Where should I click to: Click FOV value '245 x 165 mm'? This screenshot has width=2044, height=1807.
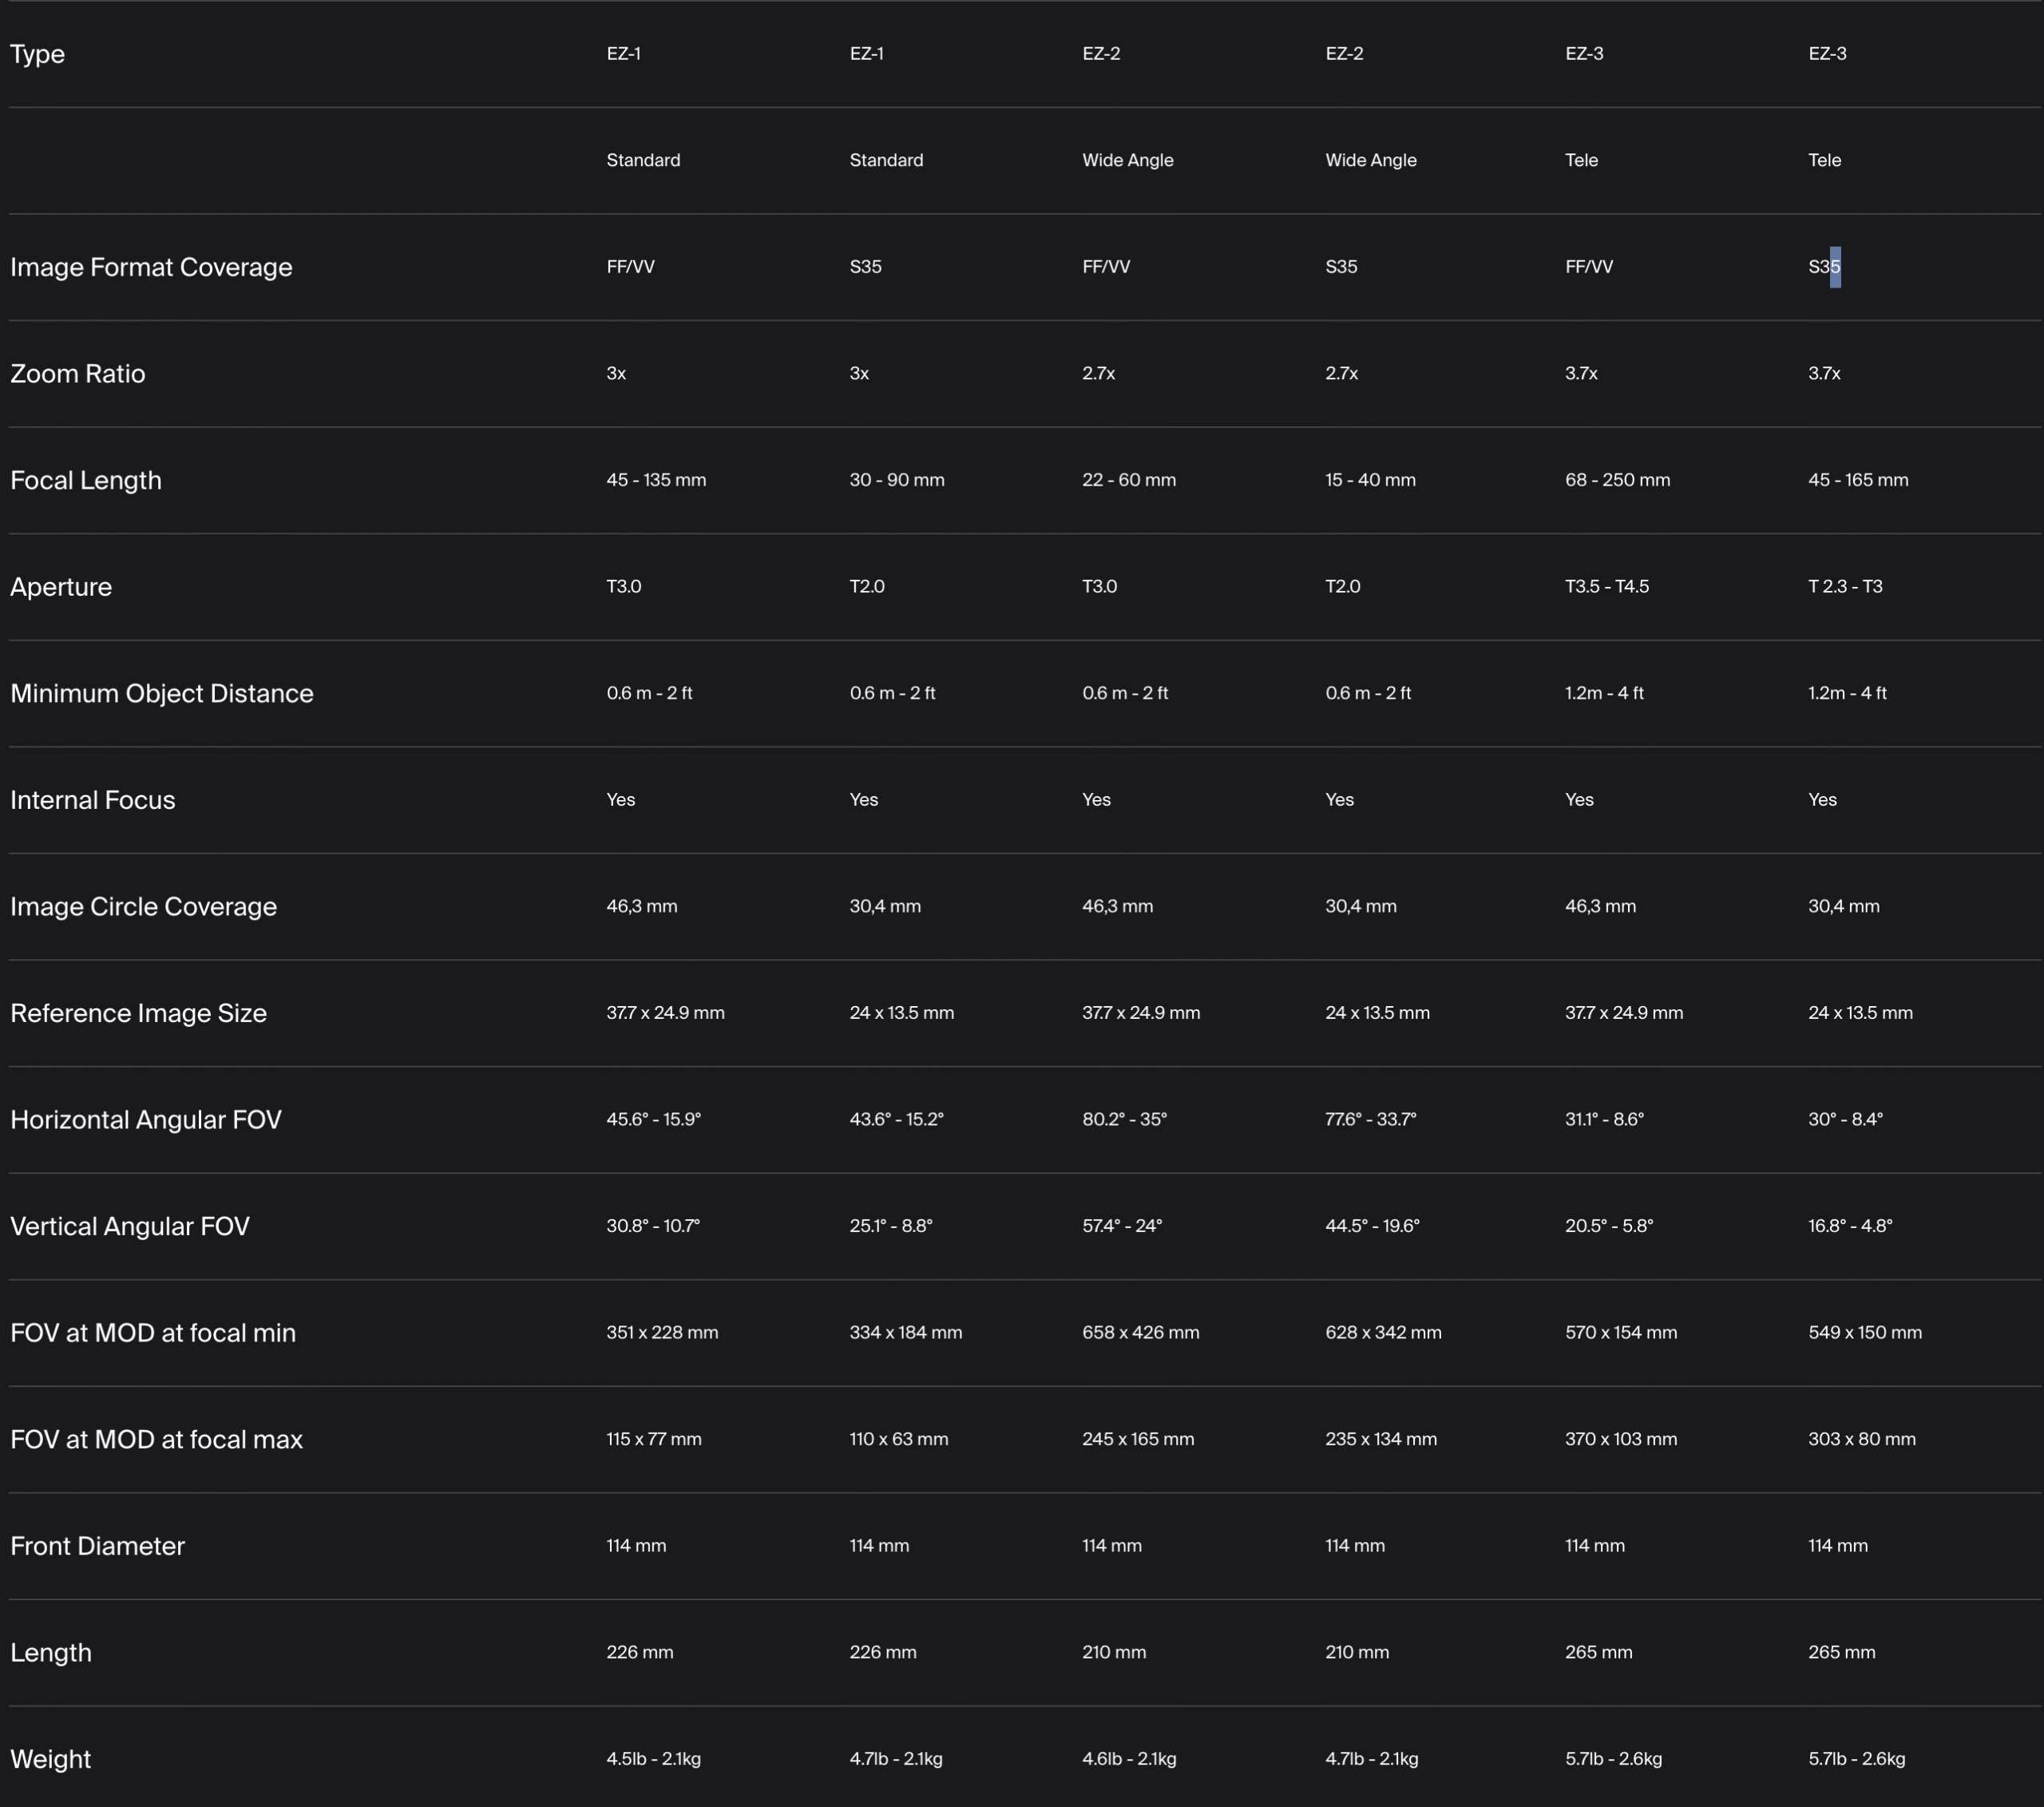(1138, 1439)
